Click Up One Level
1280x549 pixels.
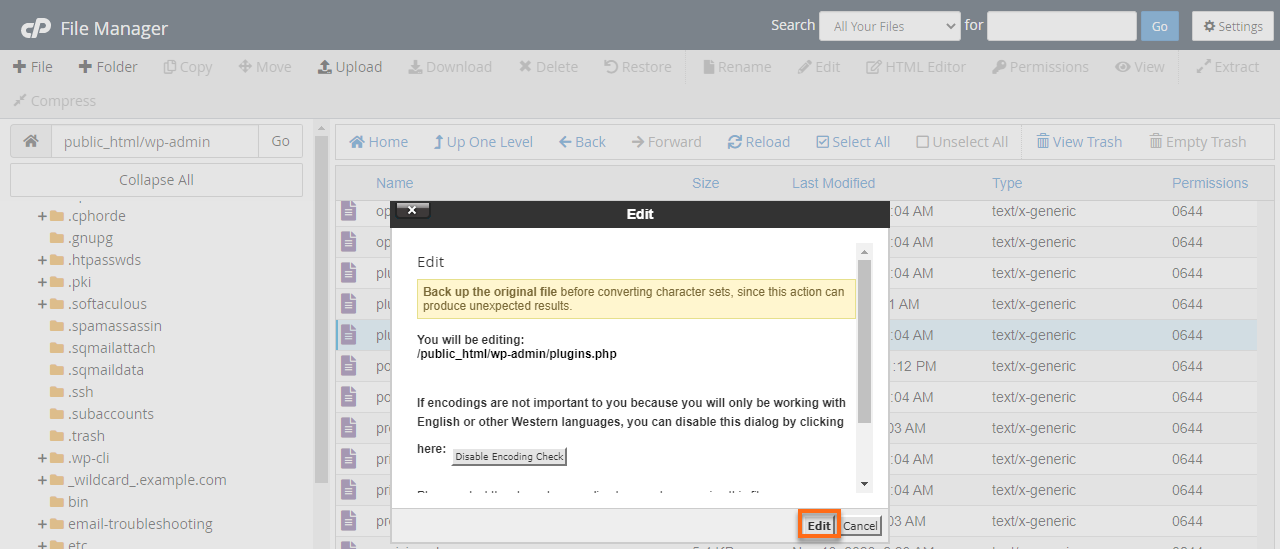483,142
